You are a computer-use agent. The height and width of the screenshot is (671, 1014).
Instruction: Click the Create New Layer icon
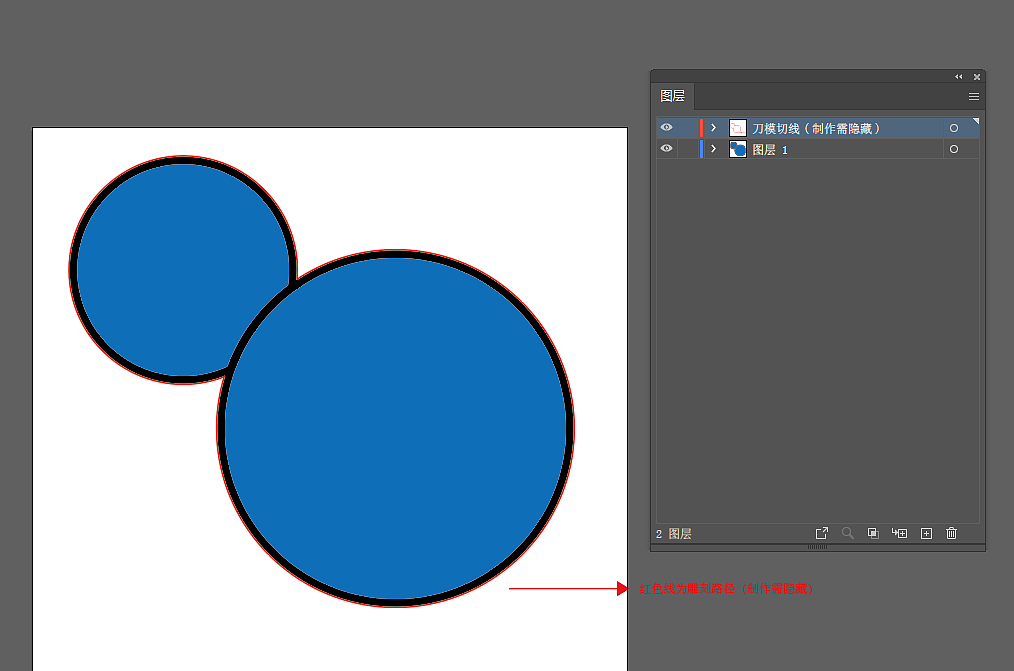click(x=927, y=533)
